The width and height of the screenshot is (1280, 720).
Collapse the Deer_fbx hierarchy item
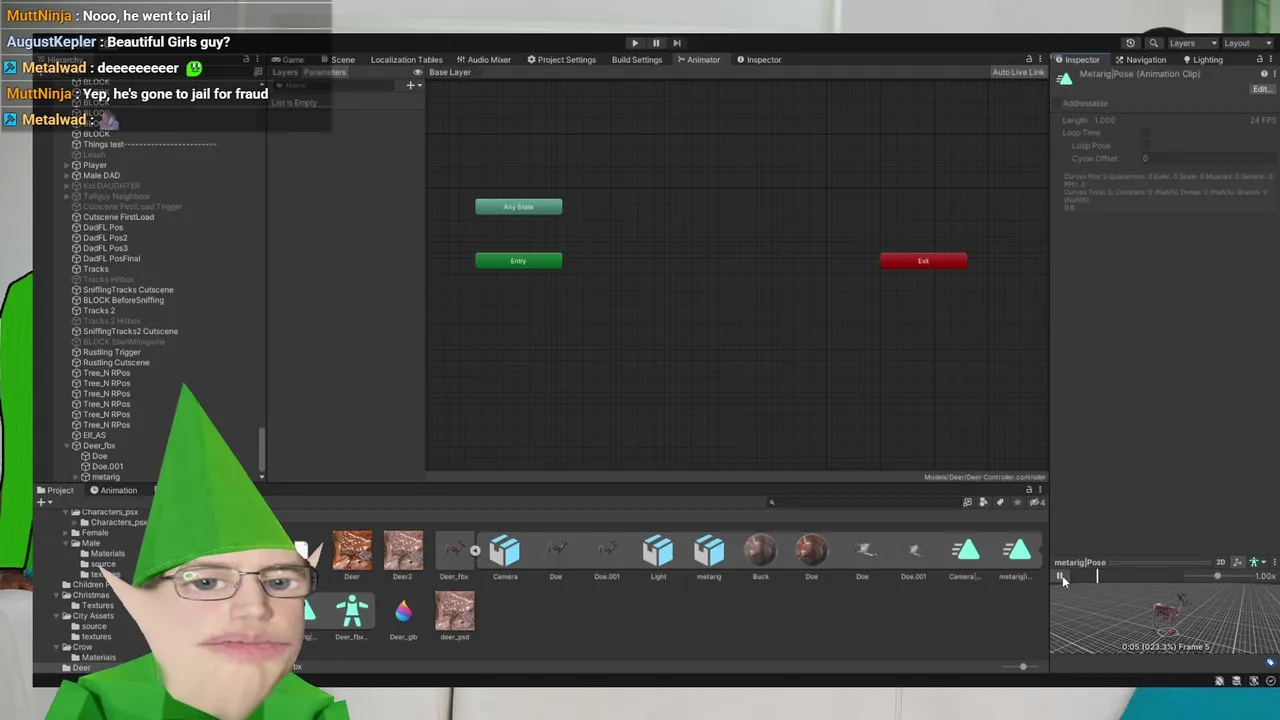tap(67, 446)
